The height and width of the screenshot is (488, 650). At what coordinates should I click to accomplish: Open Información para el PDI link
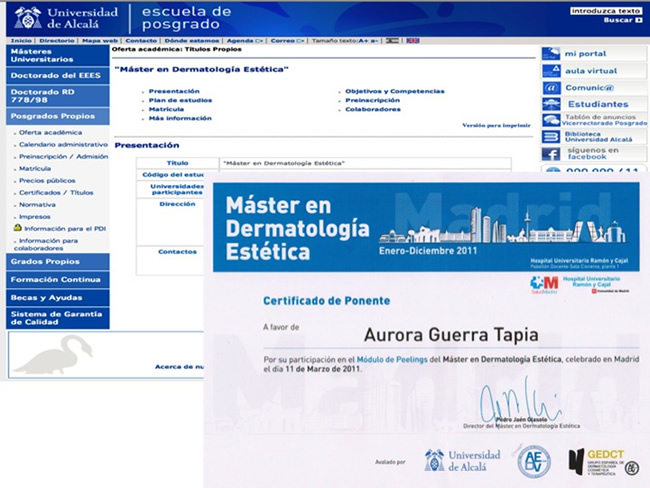(65, 228)
